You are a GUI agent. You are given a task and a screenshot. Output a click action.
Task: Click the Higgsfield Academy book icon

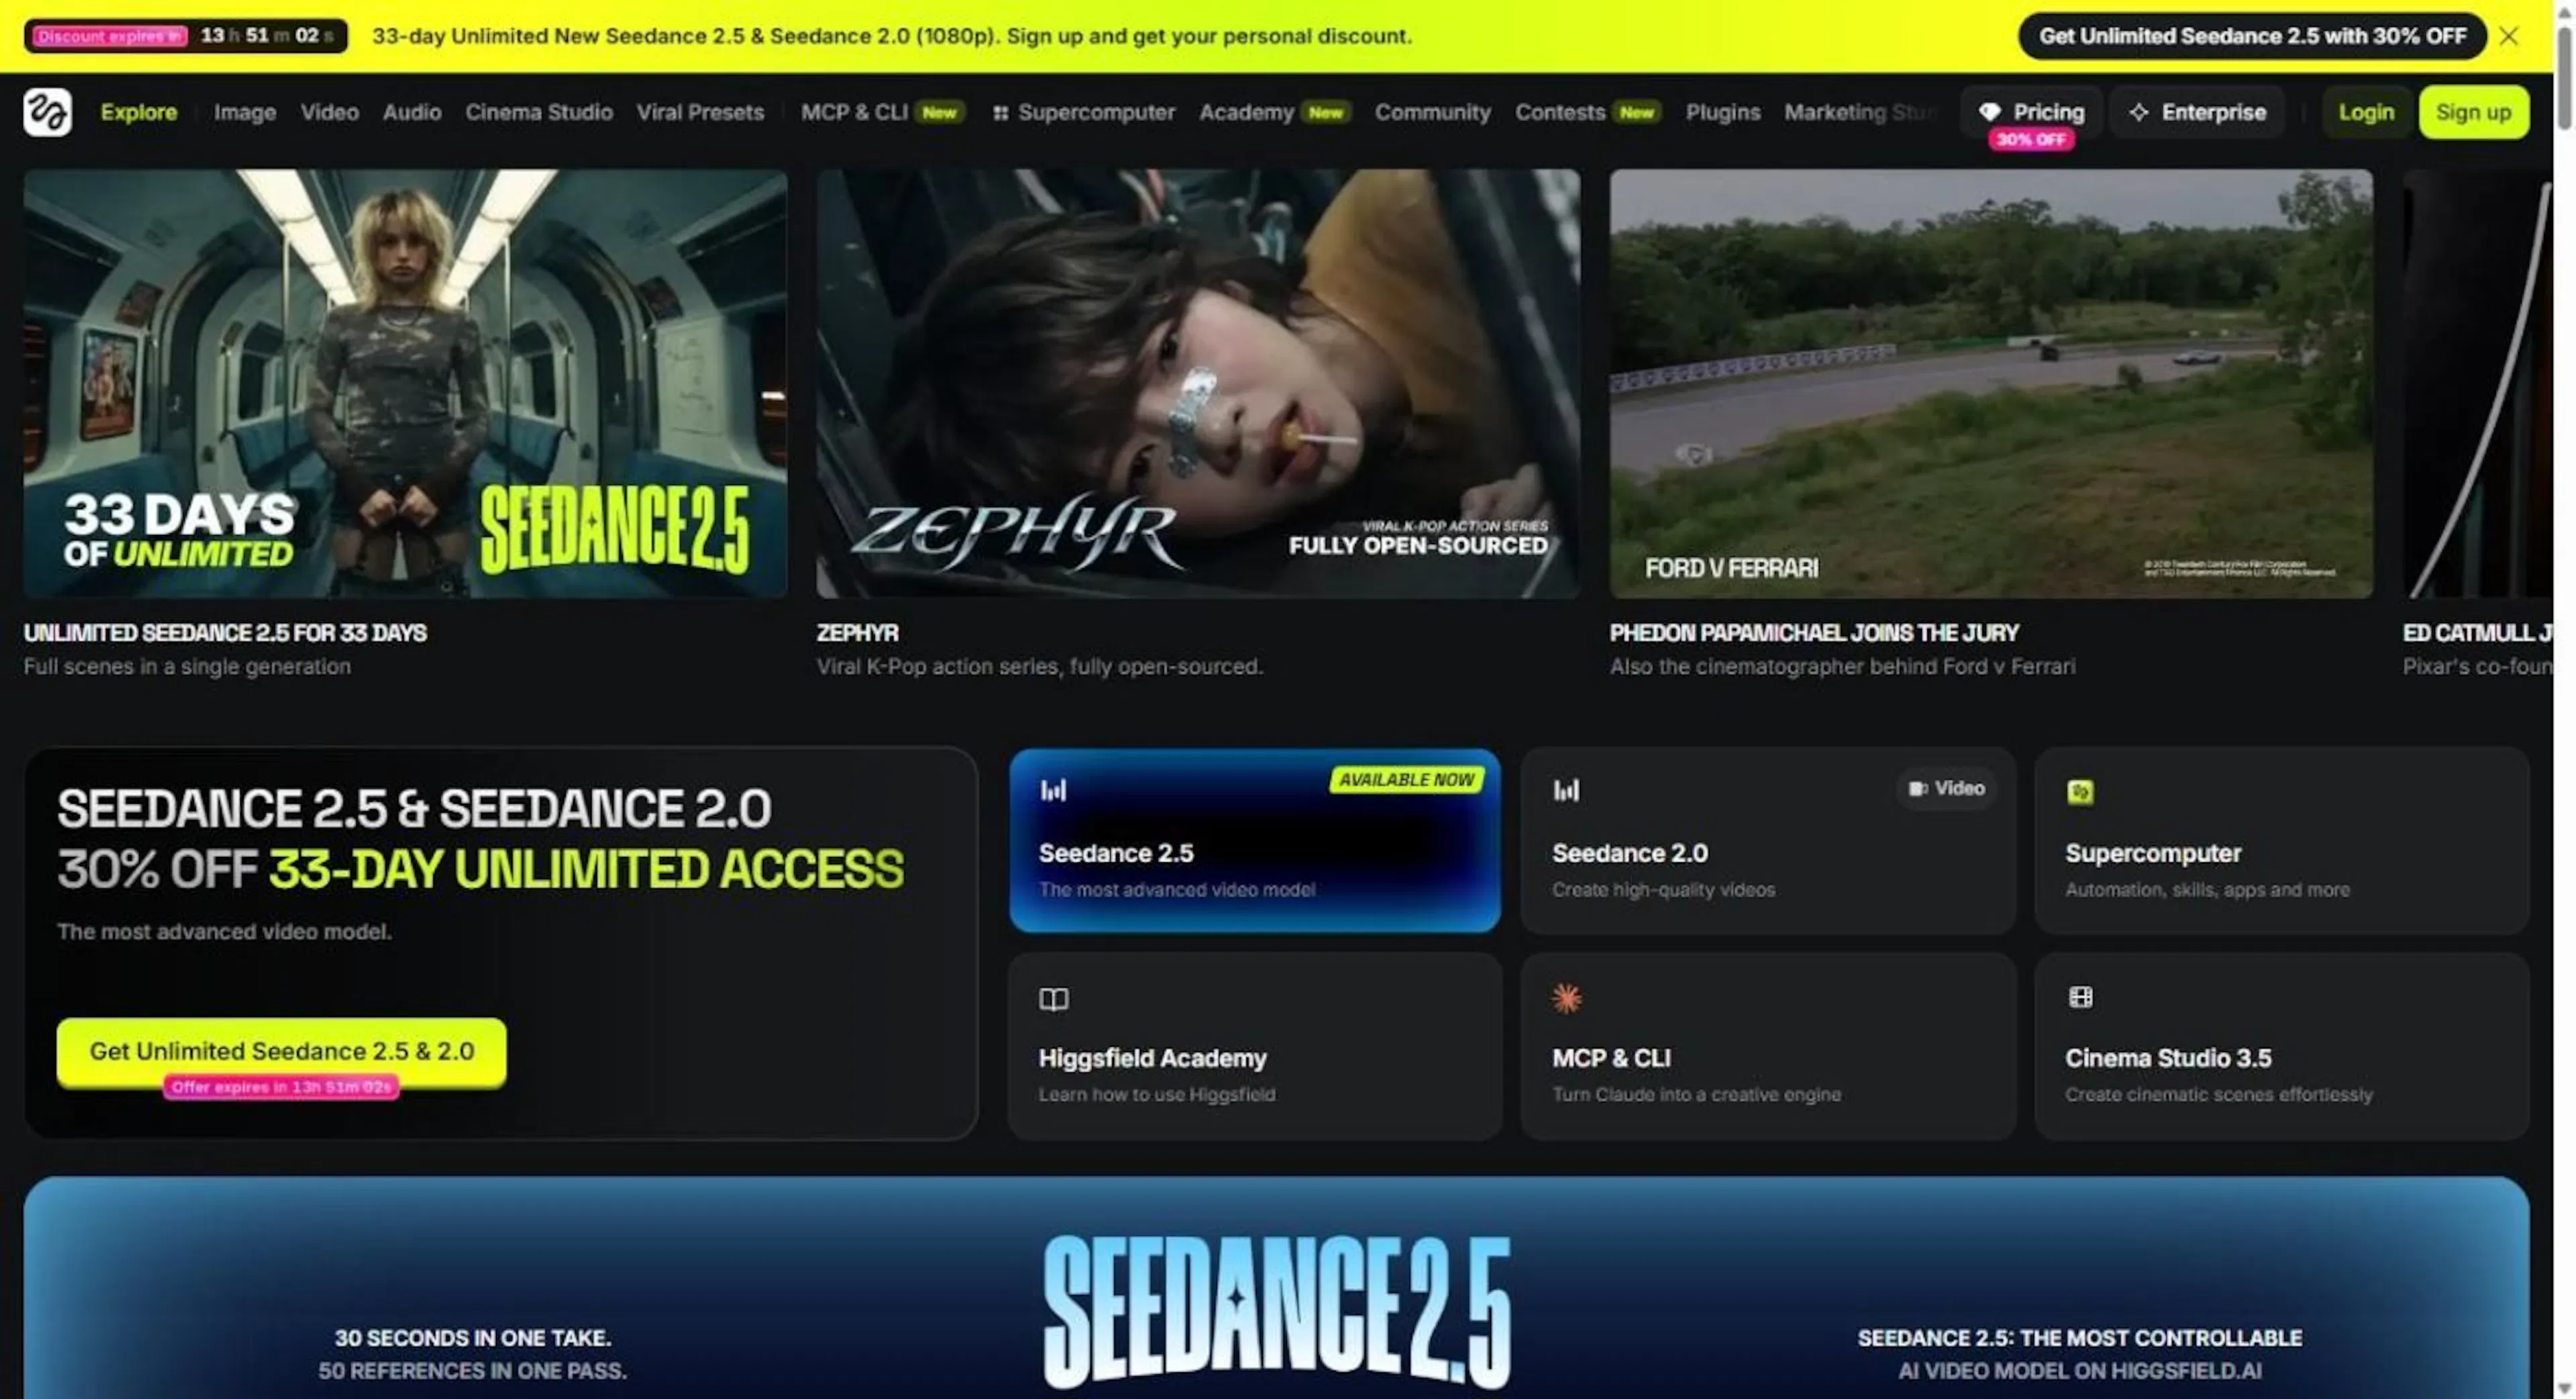click(x=1053, y=999)
